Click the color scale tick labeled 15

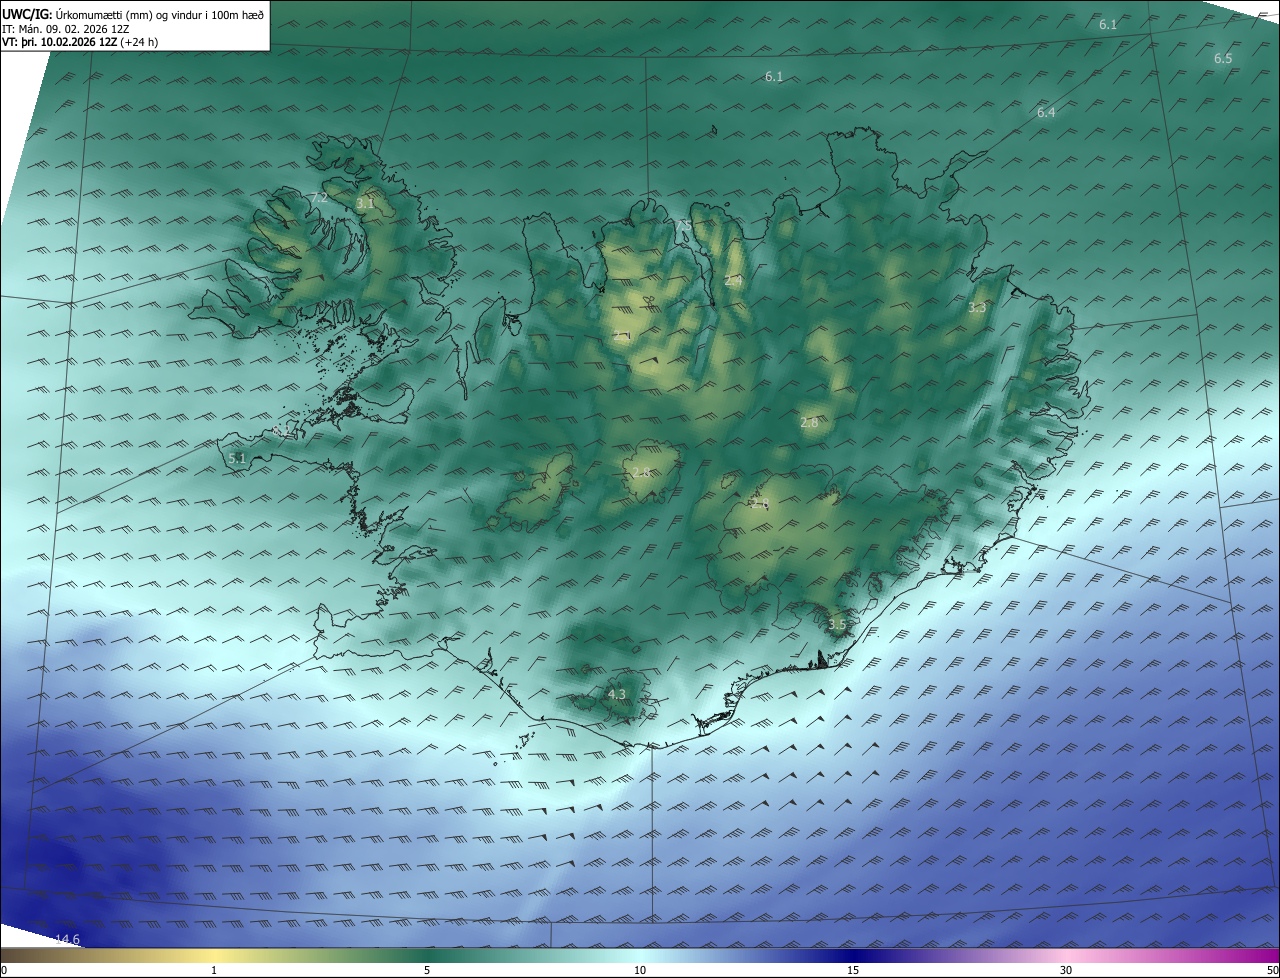853,970
